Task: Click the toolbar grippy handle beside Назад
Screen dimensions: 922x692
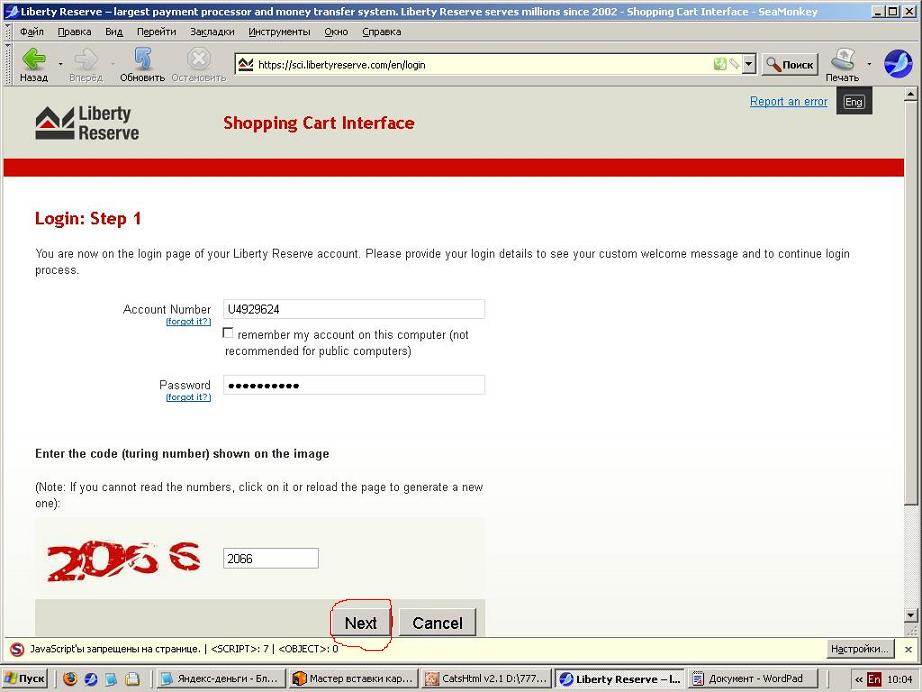Action: [8, 63]
